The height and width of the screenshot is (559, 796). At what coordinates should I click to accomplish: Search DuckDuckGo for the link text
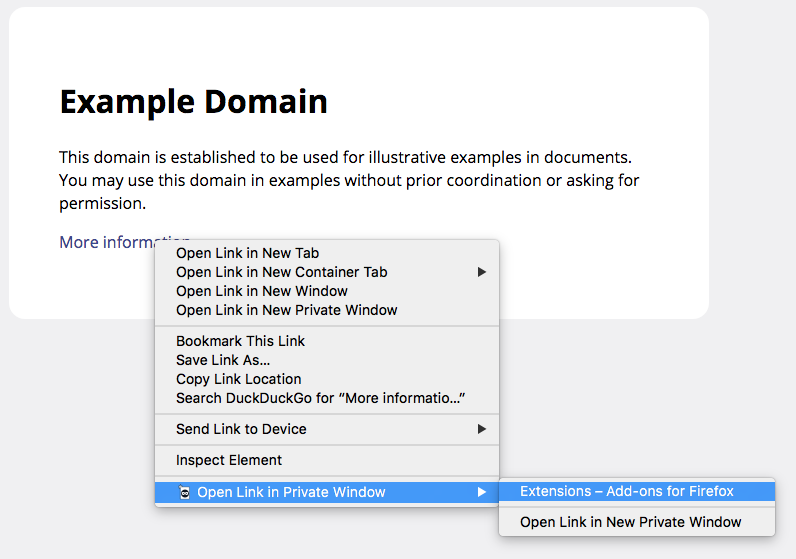(320, 398)
